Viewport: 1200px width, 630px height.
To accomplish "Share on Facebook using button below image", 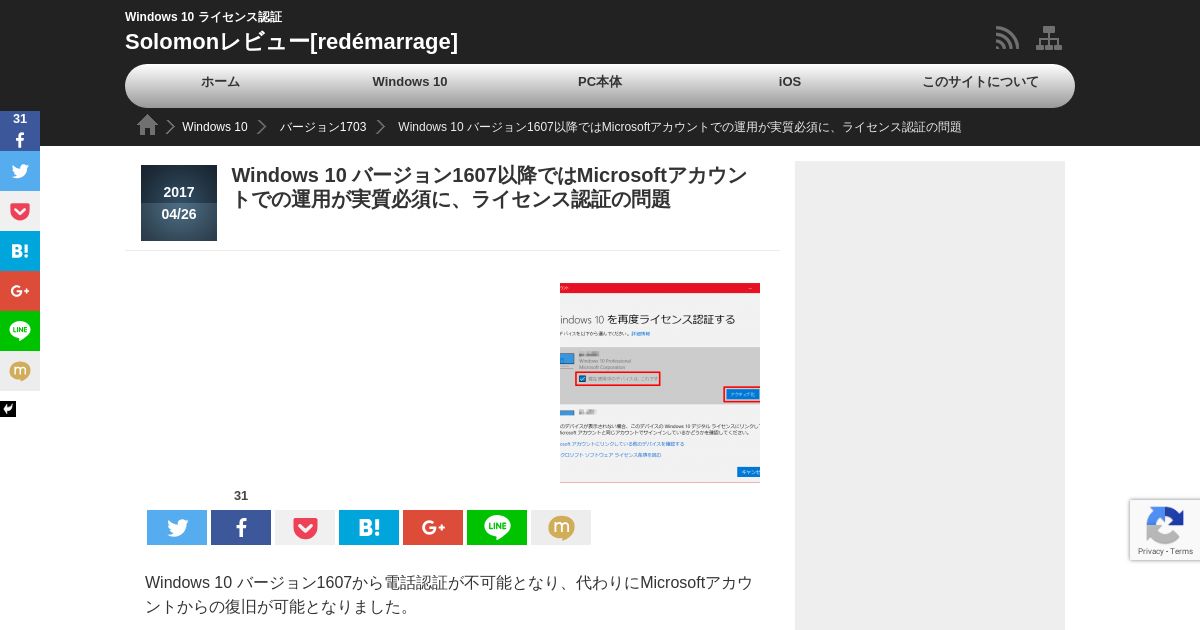I will point(241,528).
